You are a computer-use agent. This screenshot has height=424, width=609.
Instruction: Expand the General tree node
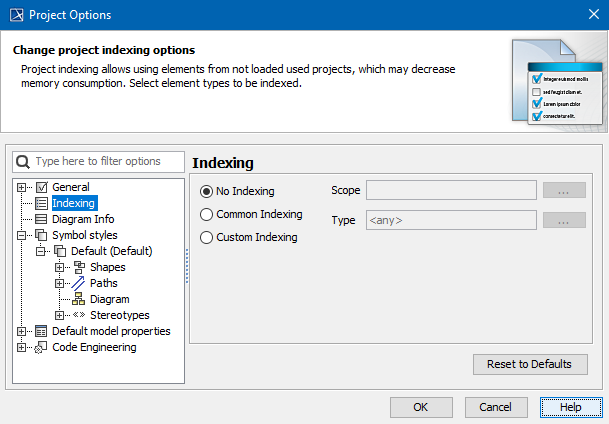pos(23,187)
